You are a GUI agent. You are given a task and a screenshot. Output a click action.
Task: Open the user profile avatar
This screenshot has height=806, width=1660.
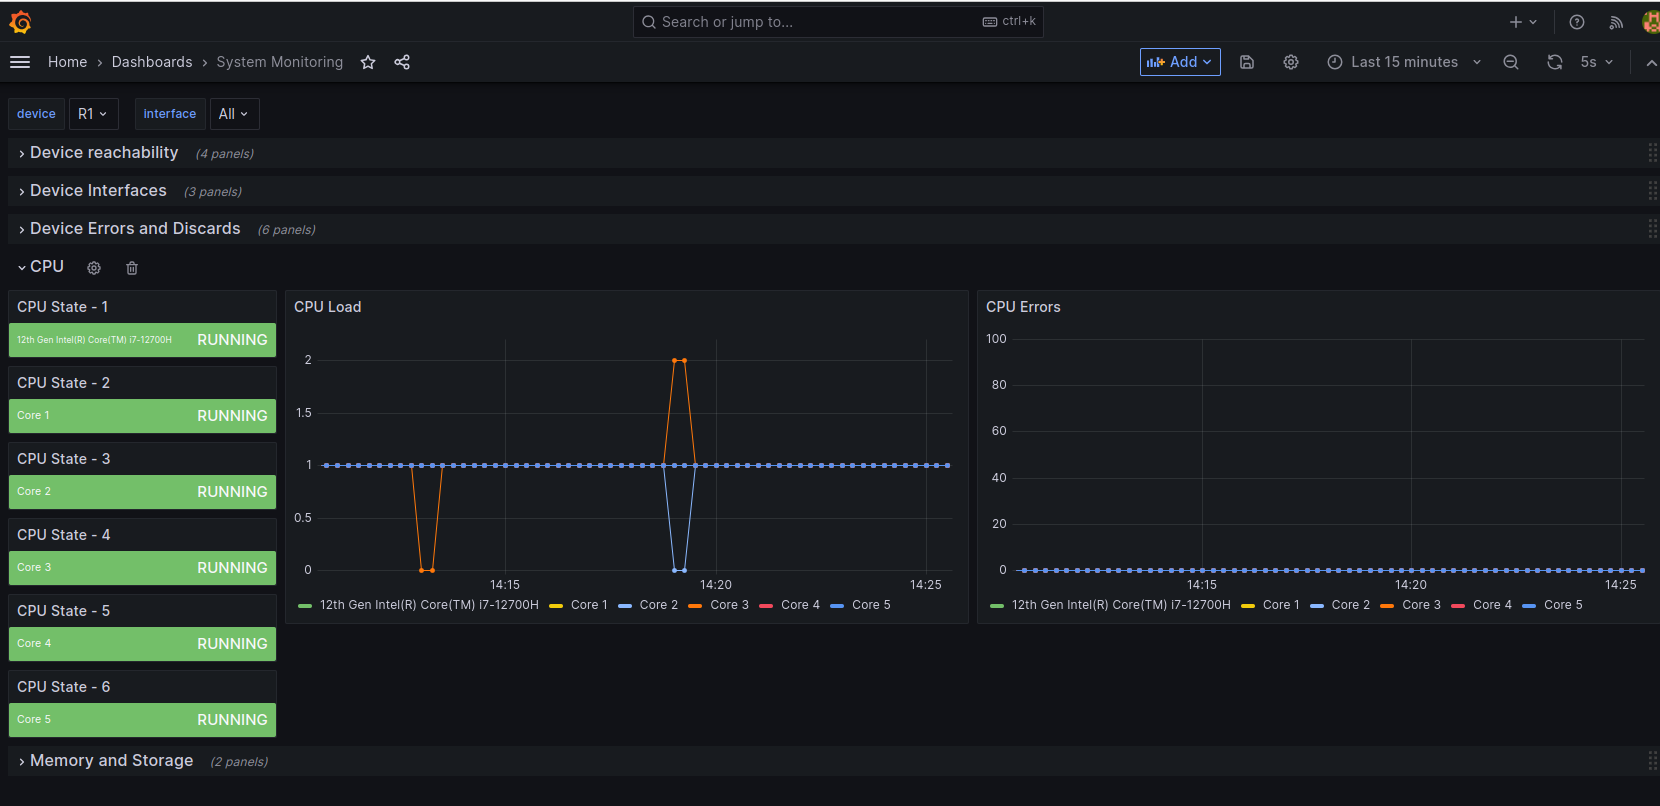(x=1651, y=22)
